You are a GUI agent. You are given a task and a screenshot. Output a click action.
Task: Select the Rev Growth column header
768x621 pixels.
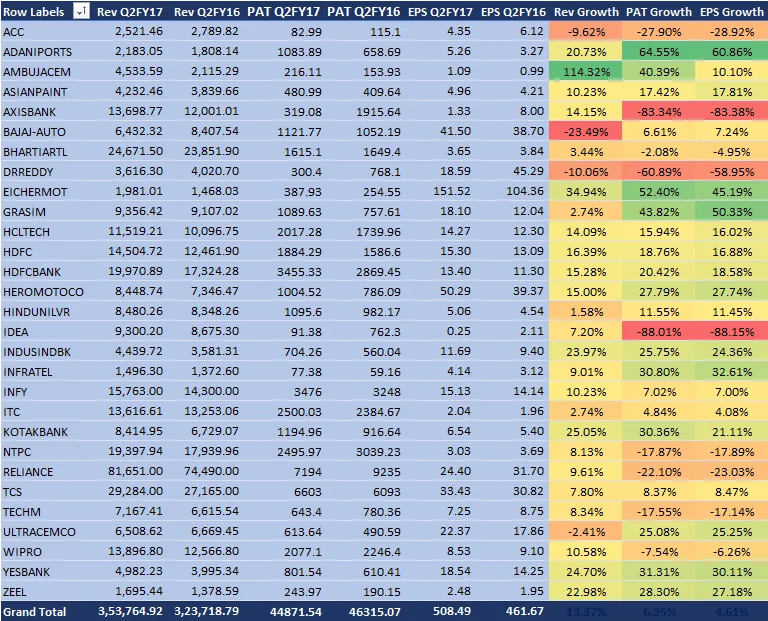(x=586, y=11)
